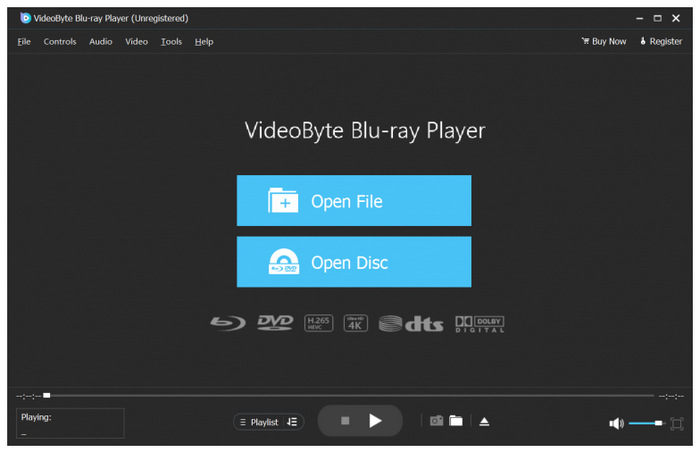This screenshot has width=700, height=453.
Task: Close the VideoByte player window
Action: [x=676, y=18]
